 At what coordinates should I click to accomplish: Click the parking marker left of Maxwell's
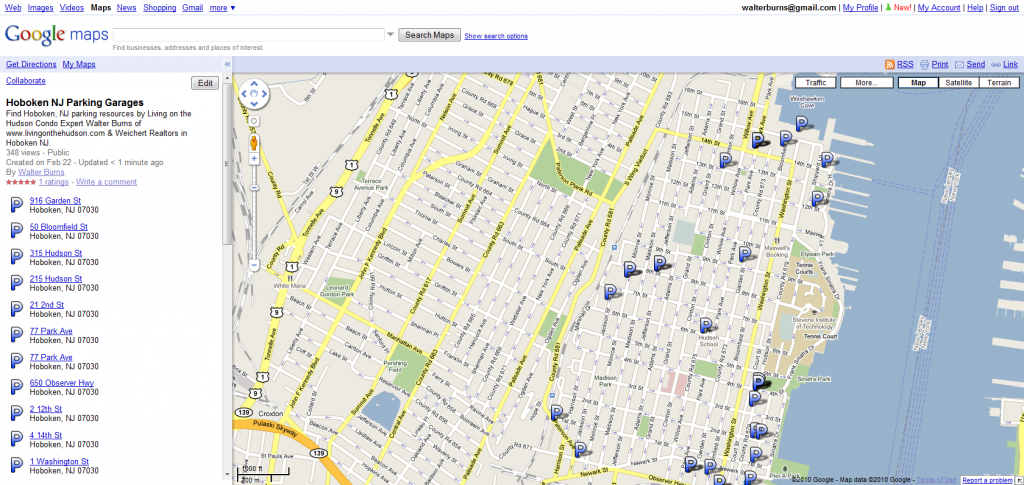(x=745, y=254)
